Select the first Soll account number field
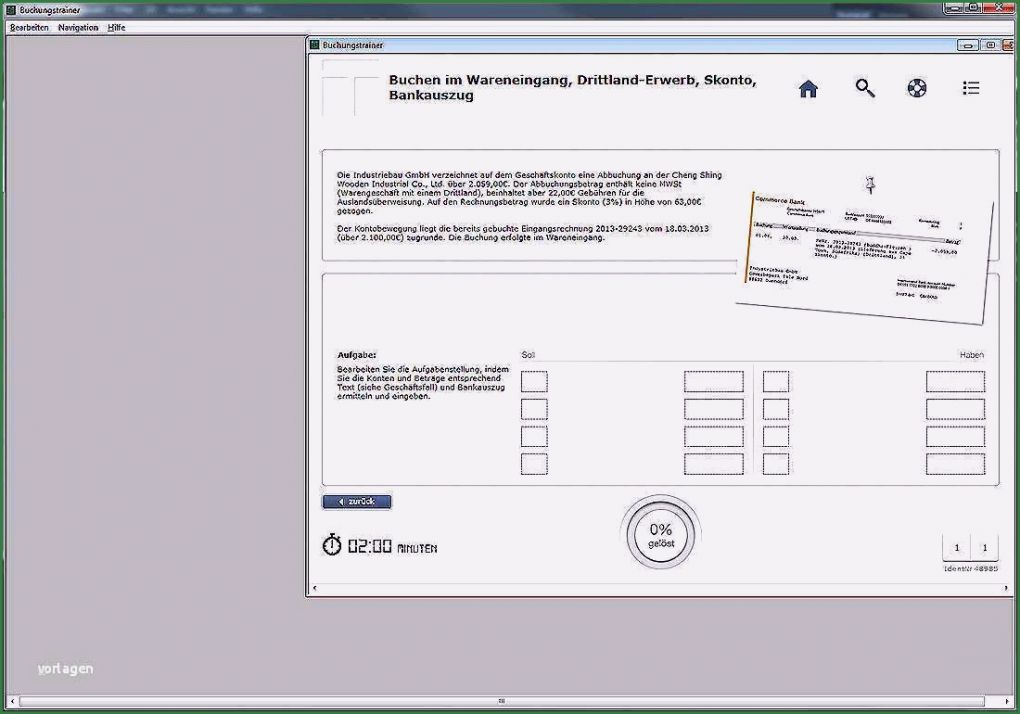1020x714 pixels. 534,382
